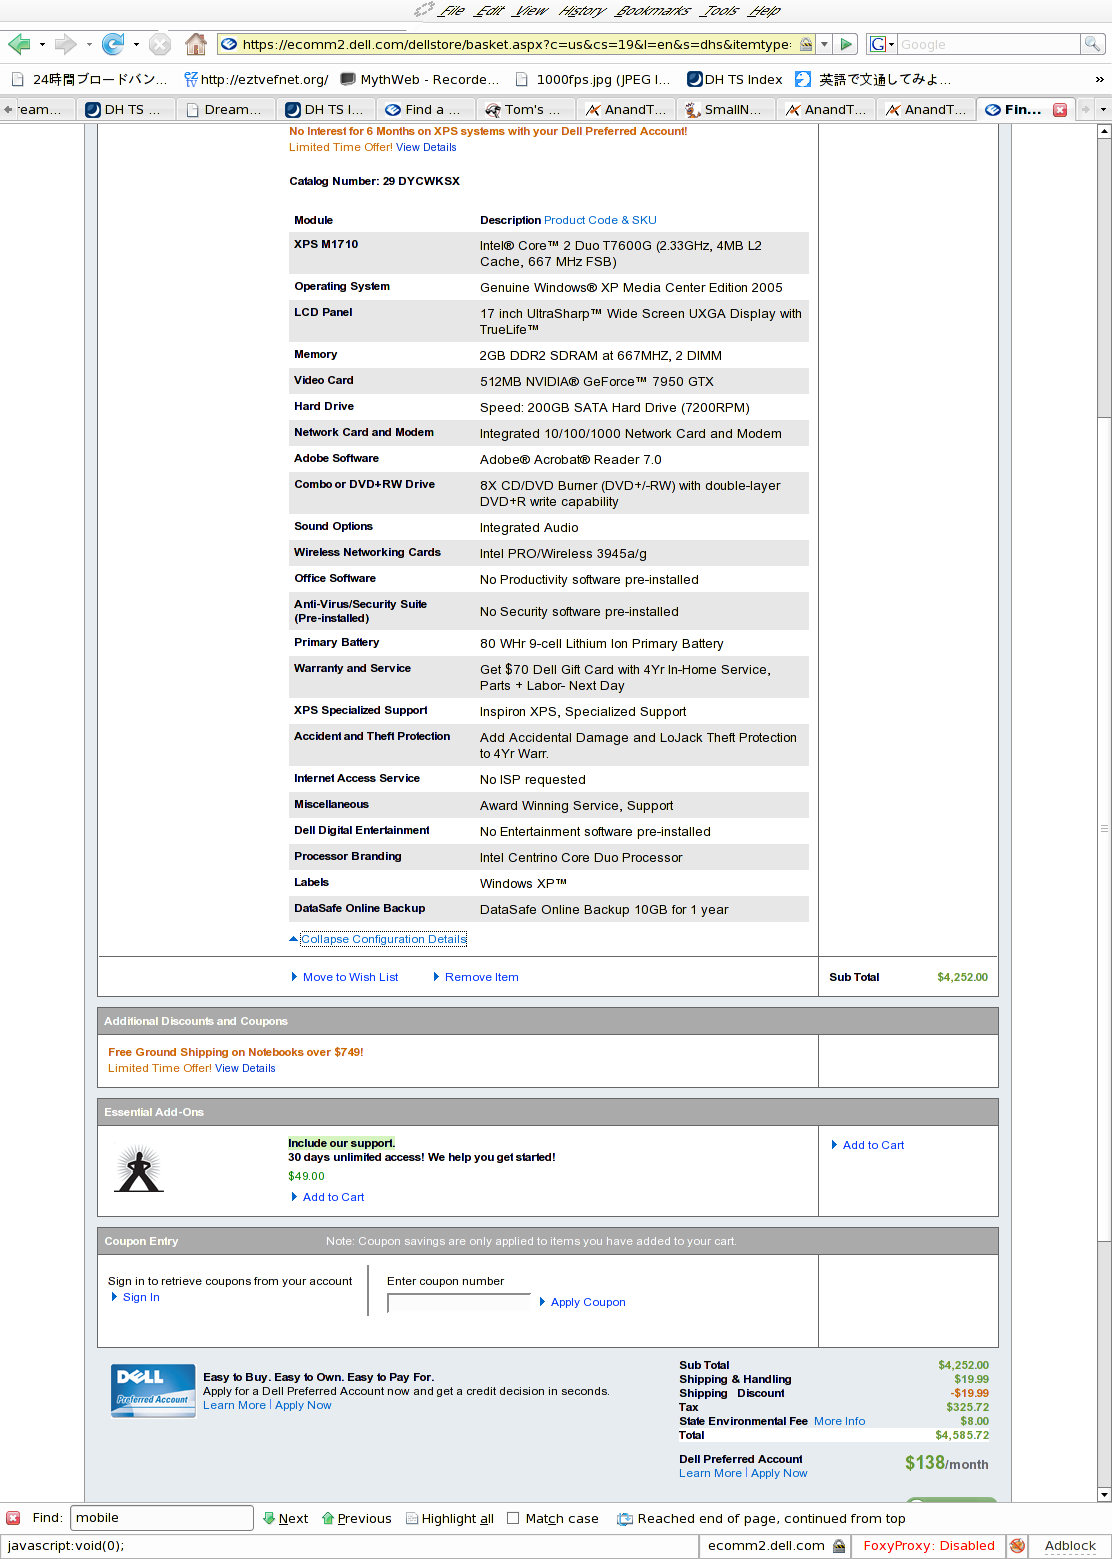Screen dimensions: 1112x1559
Task: Open the Tools menu
Action: (x=721, y=11)
